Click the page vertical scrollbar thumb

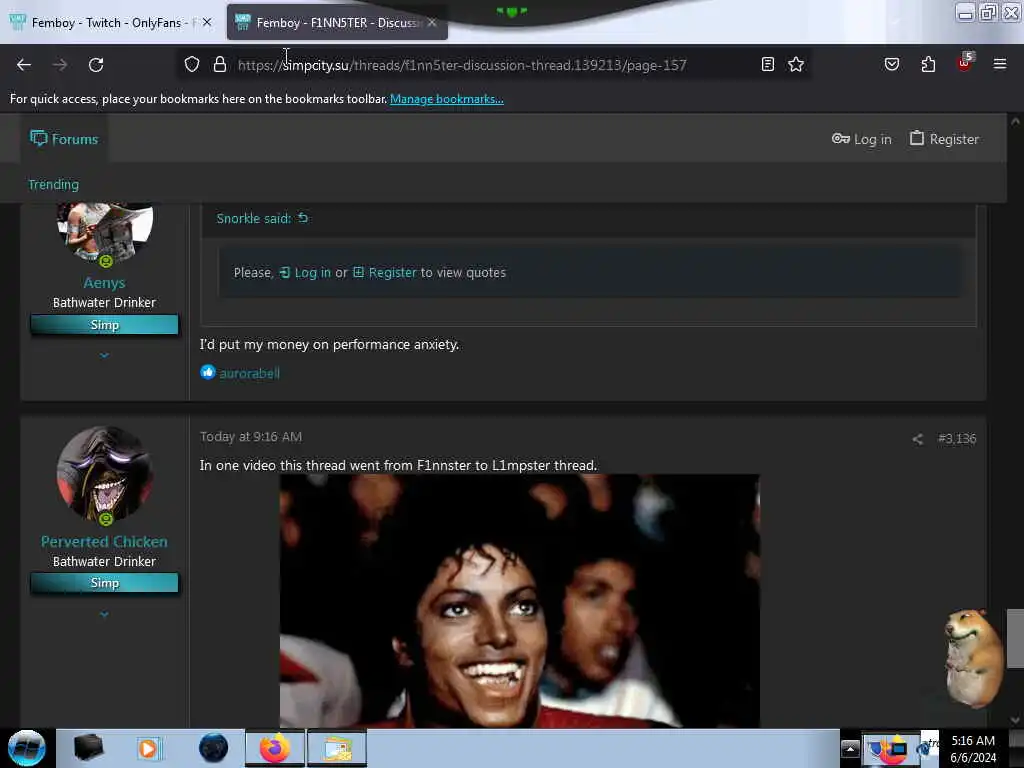pyautogui.click(x=1015, y=638)
